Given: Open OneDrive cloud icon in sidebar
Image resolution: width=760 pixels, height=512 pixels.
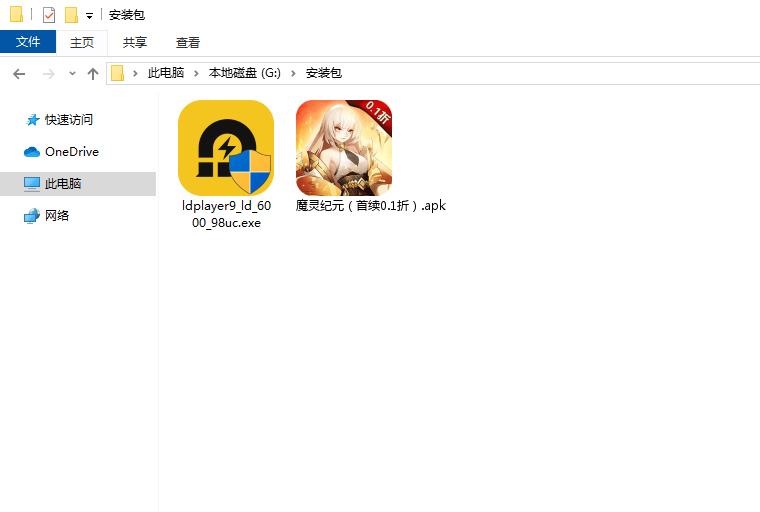Looking at the screenshot, I should (x=32, y=152).
